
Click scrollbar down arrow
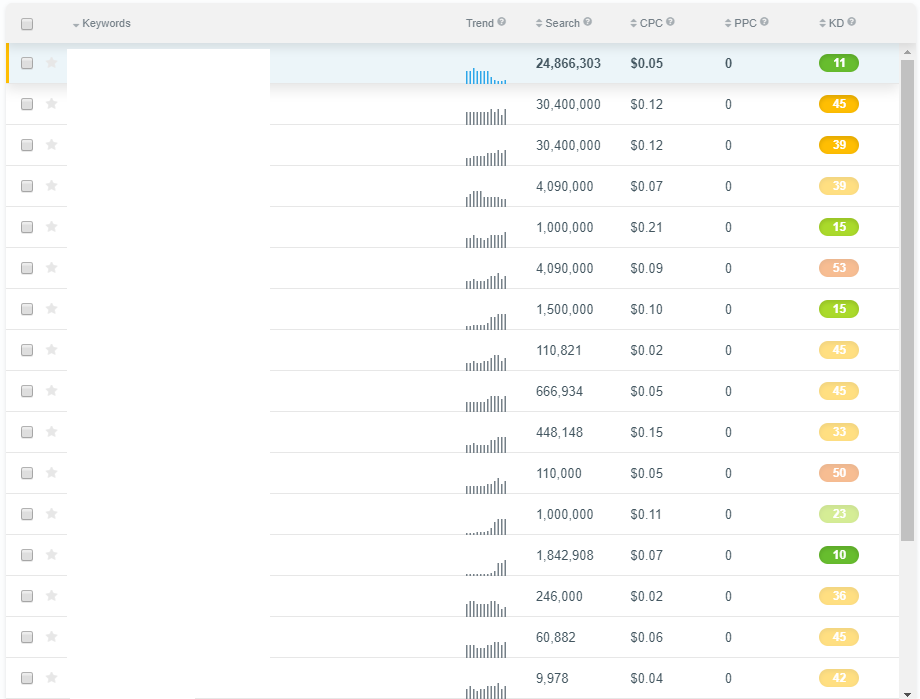pyautogui.click(x=907, y=694)
